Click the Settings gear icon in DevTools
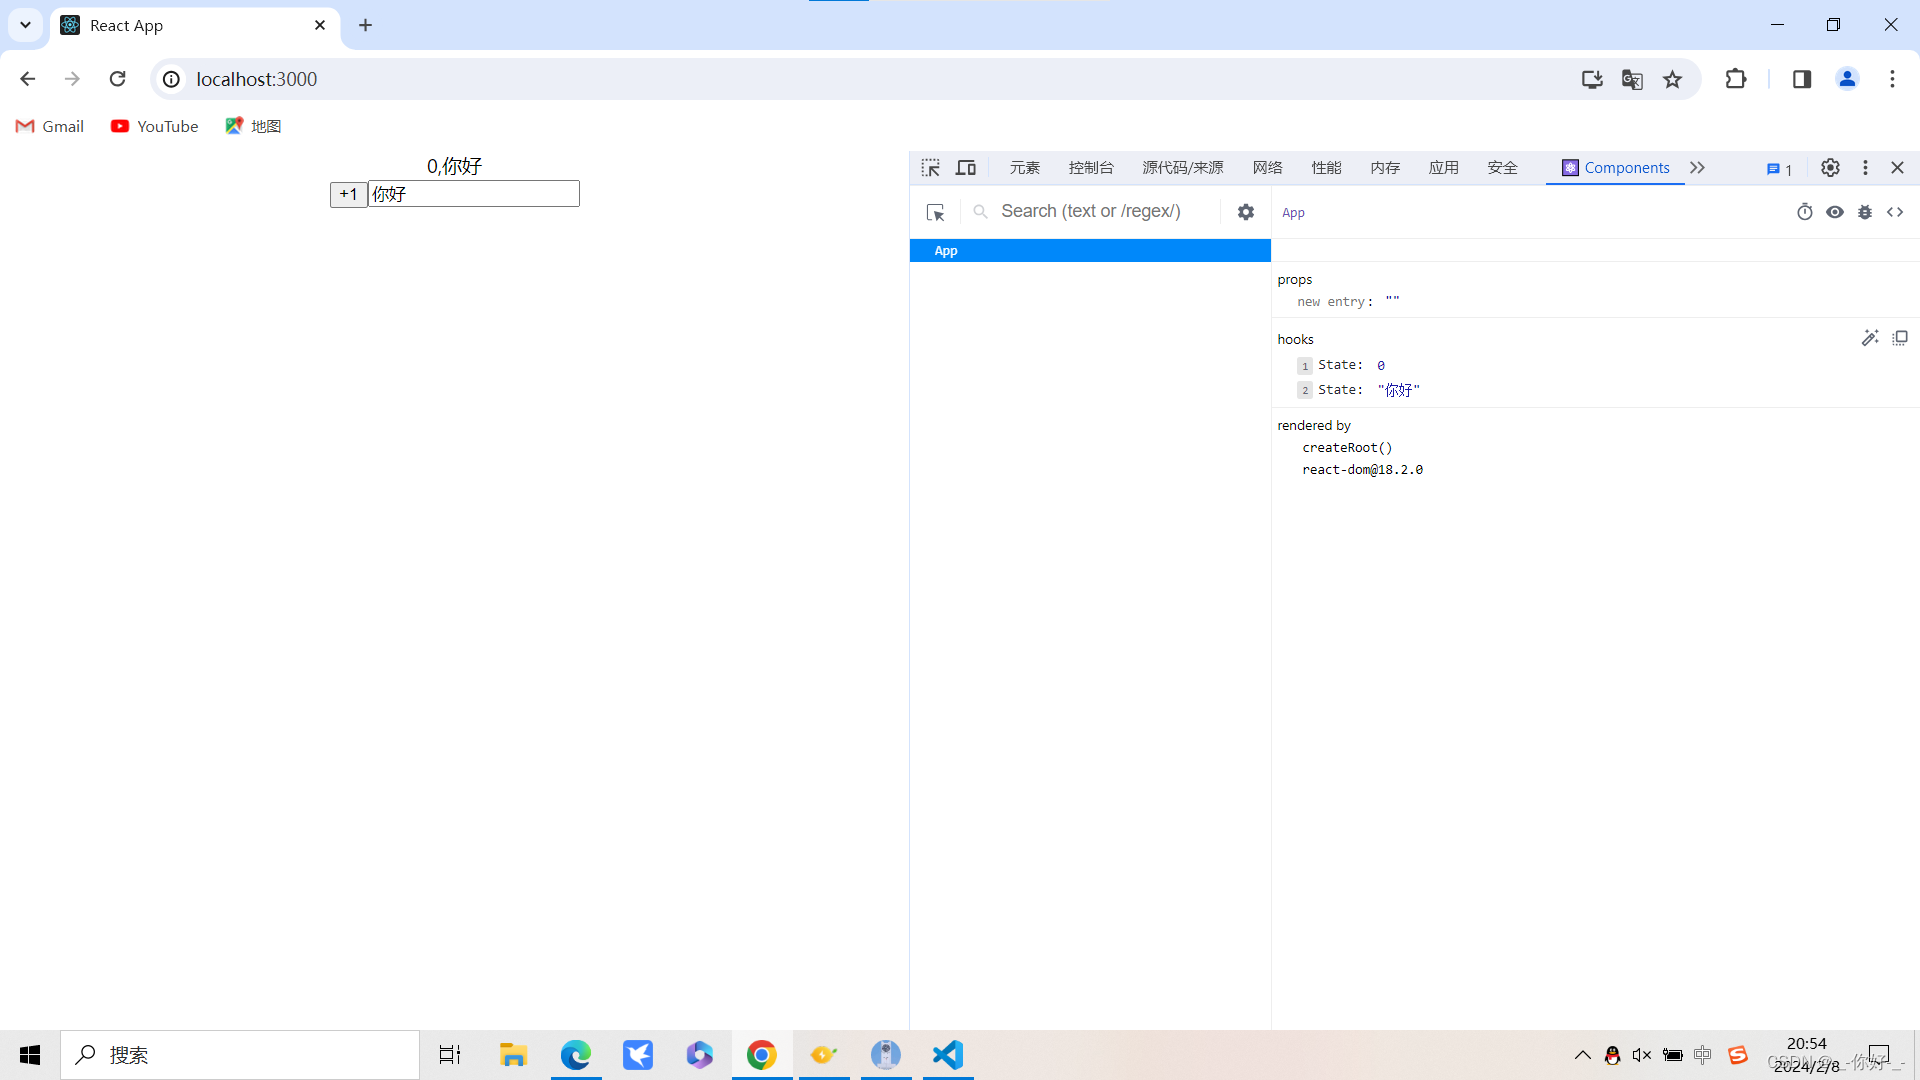 (1830, 167)
